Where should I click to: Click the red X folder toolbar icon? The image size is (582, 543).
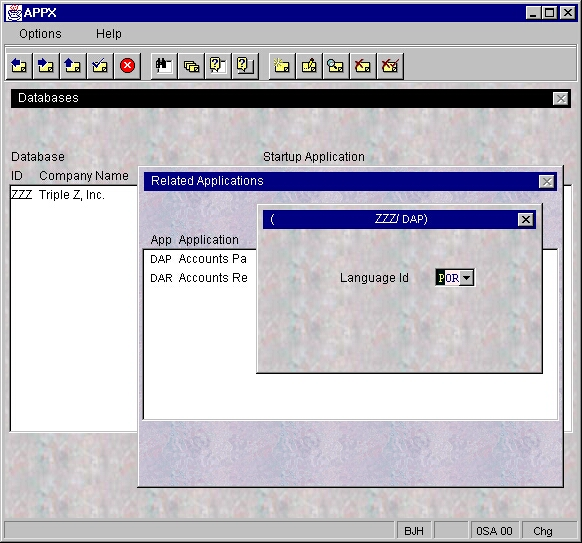[x=363, y=66]
